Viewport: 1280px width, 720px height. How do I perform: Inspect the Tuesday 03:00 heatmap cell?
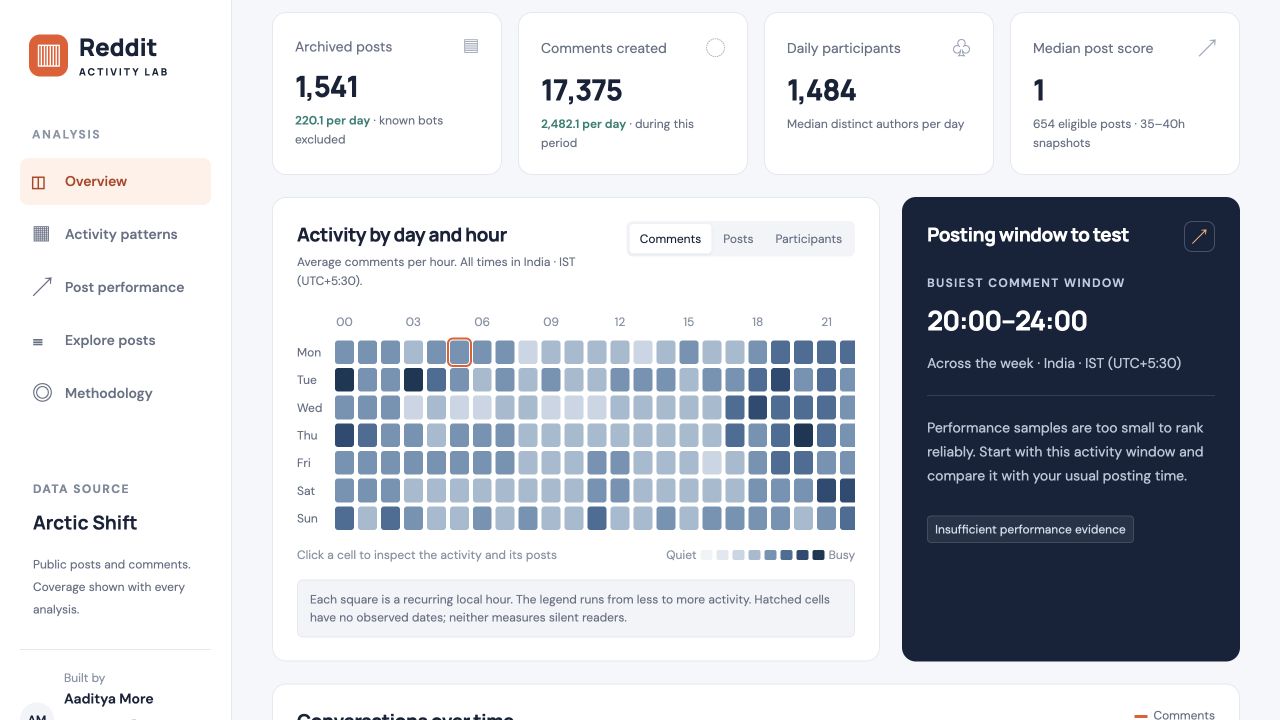[413, 380]
